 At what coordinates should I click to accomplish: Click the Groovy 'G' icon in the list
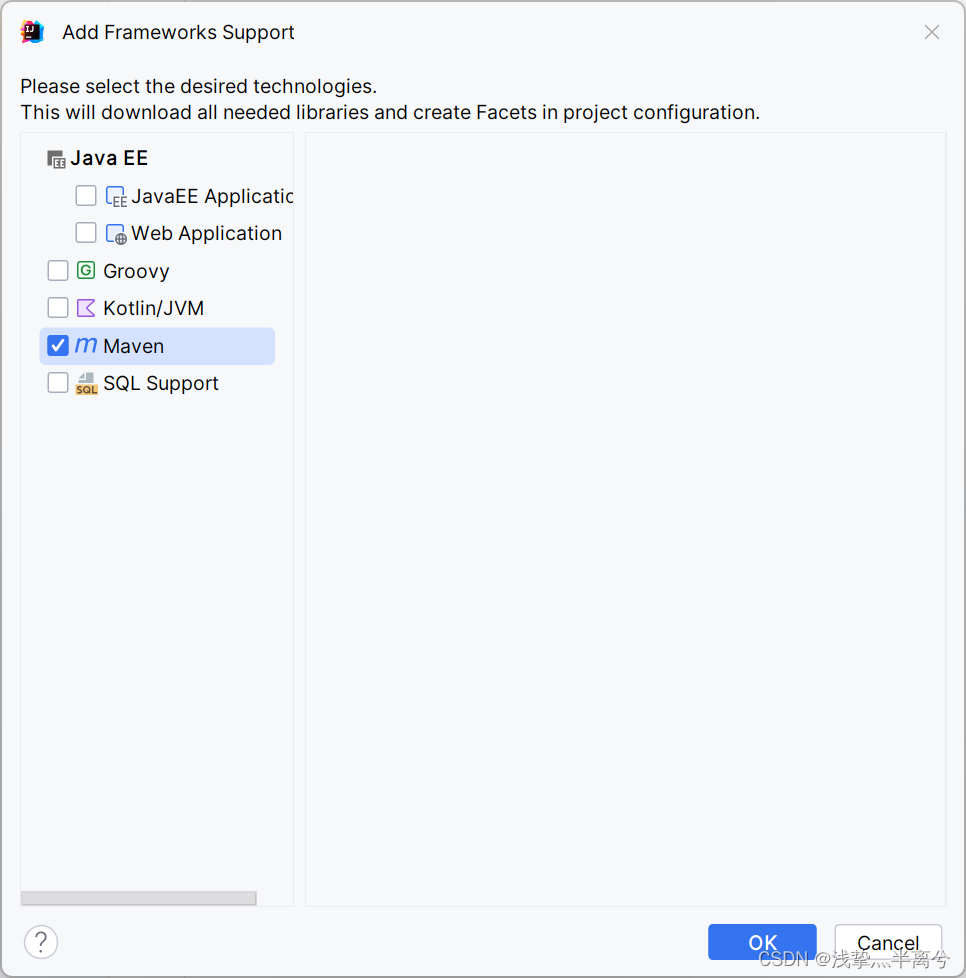pyautogui.click(x=84, y=270)
